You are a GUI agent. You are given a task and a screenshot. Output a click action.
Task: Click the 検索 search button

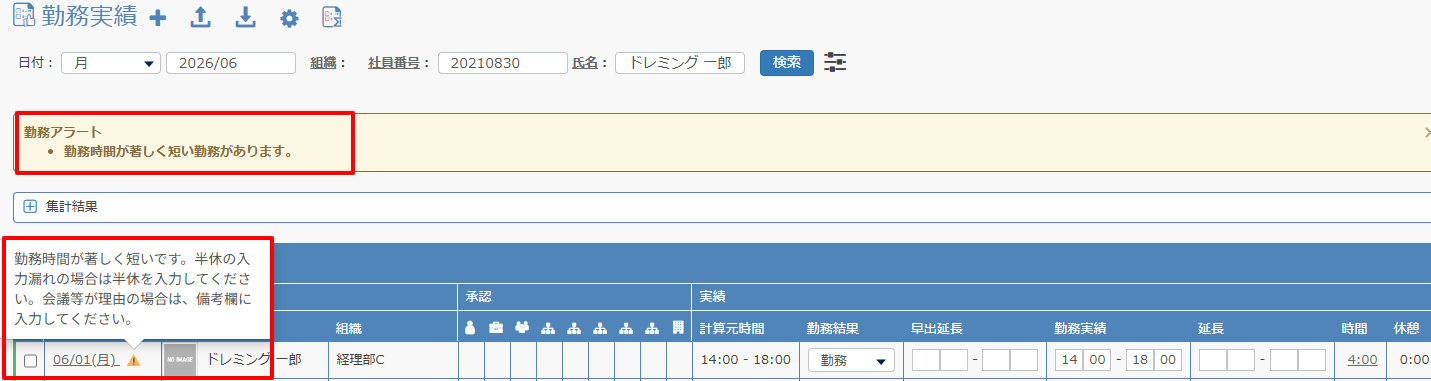click(x=787, y=62)
